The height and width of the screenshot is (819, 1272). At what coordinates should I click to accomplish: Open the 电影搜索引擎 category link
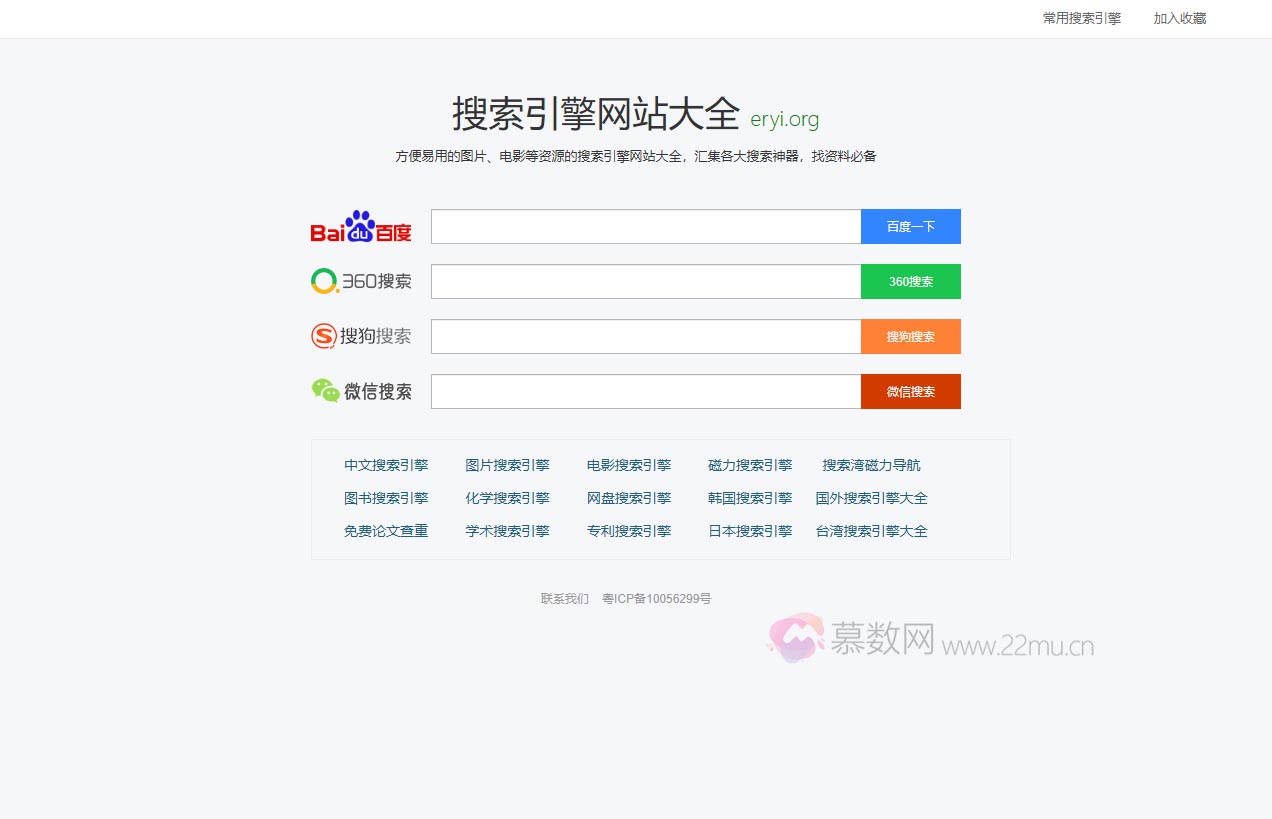(x=628, y=465)
